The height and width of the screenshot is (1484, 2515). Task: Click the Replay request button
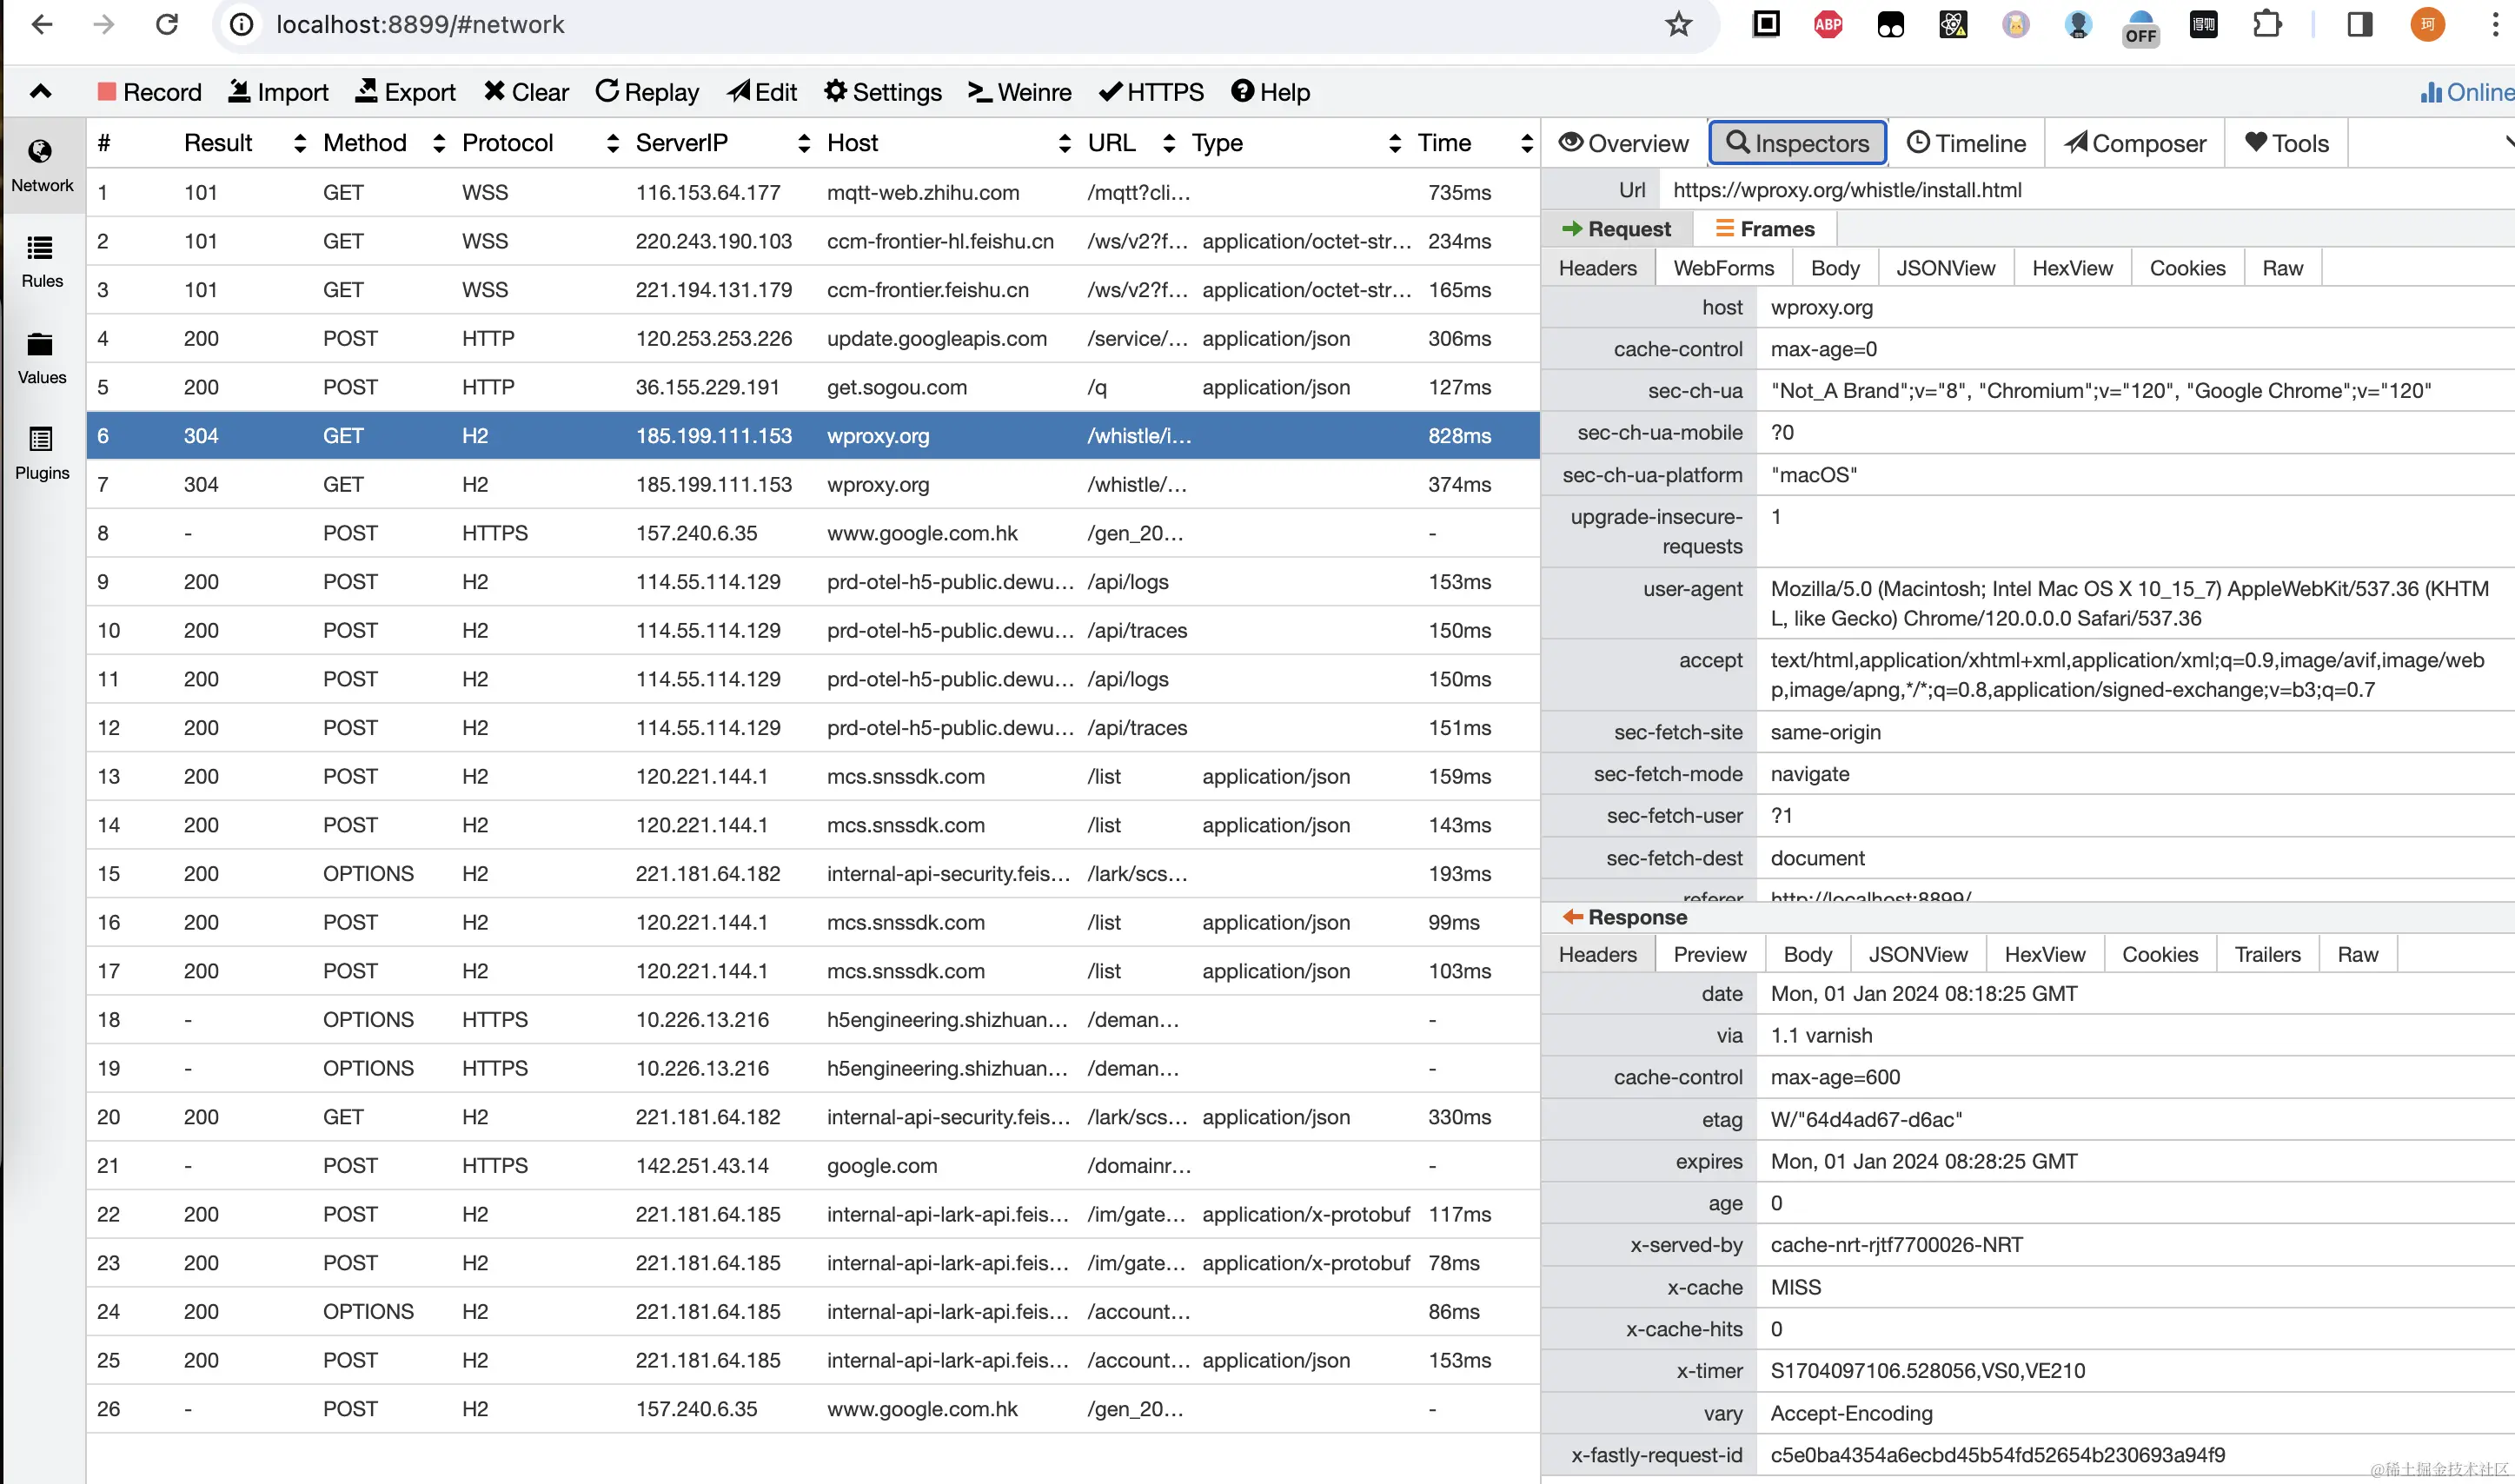coord(647,92)
